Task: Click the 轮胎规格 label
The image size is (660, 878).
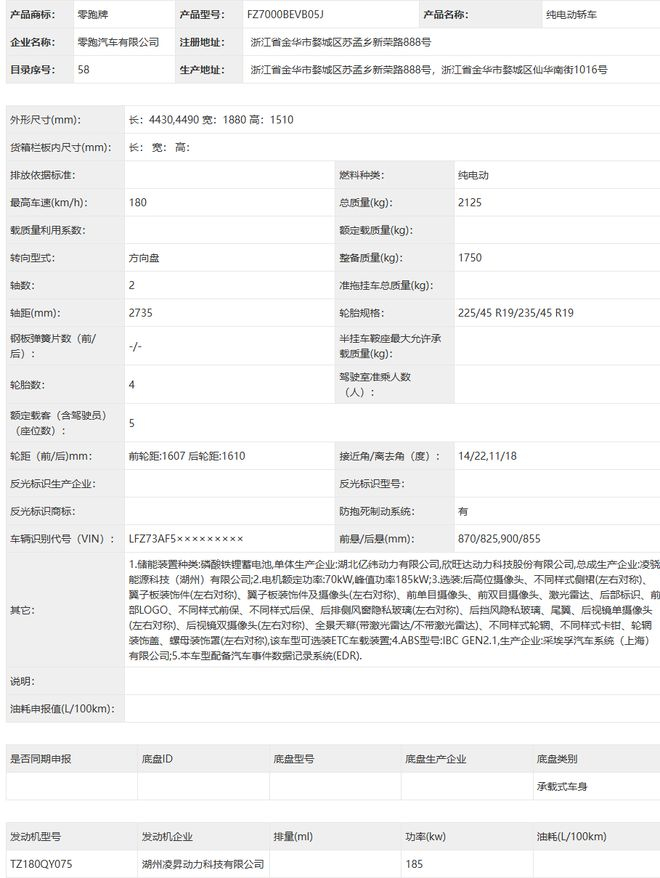Action: click(x=362, y=312)
